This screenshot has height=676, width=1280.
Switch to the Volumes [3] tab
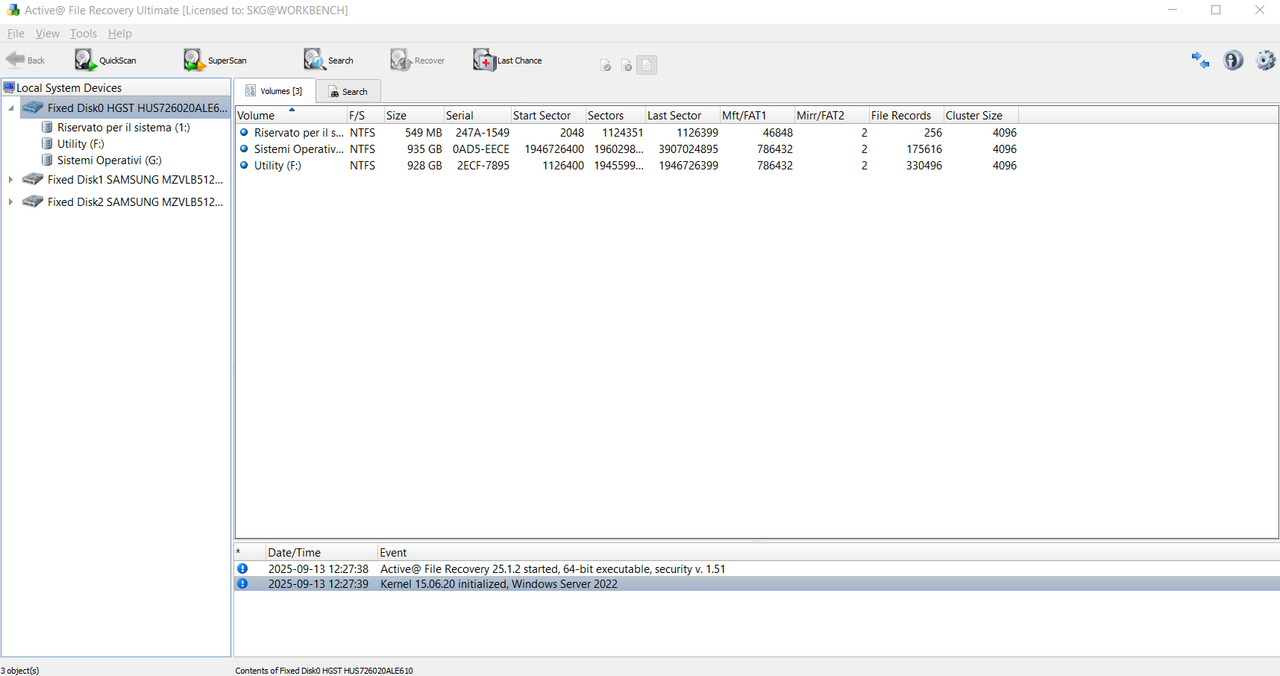(x=274, y=91)
